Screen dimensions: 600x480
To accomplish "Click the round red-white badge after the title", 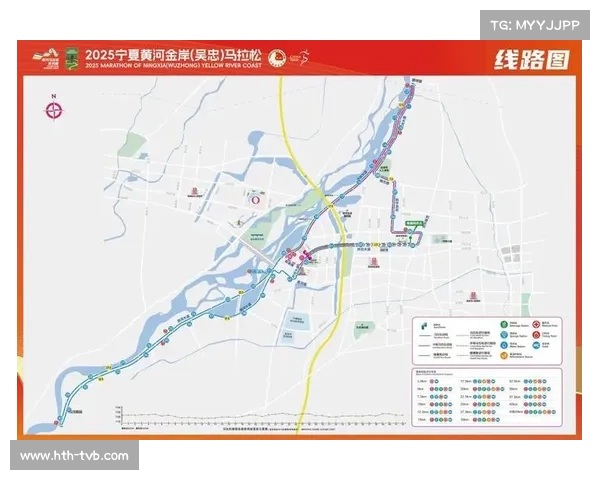I will (277, 59).
